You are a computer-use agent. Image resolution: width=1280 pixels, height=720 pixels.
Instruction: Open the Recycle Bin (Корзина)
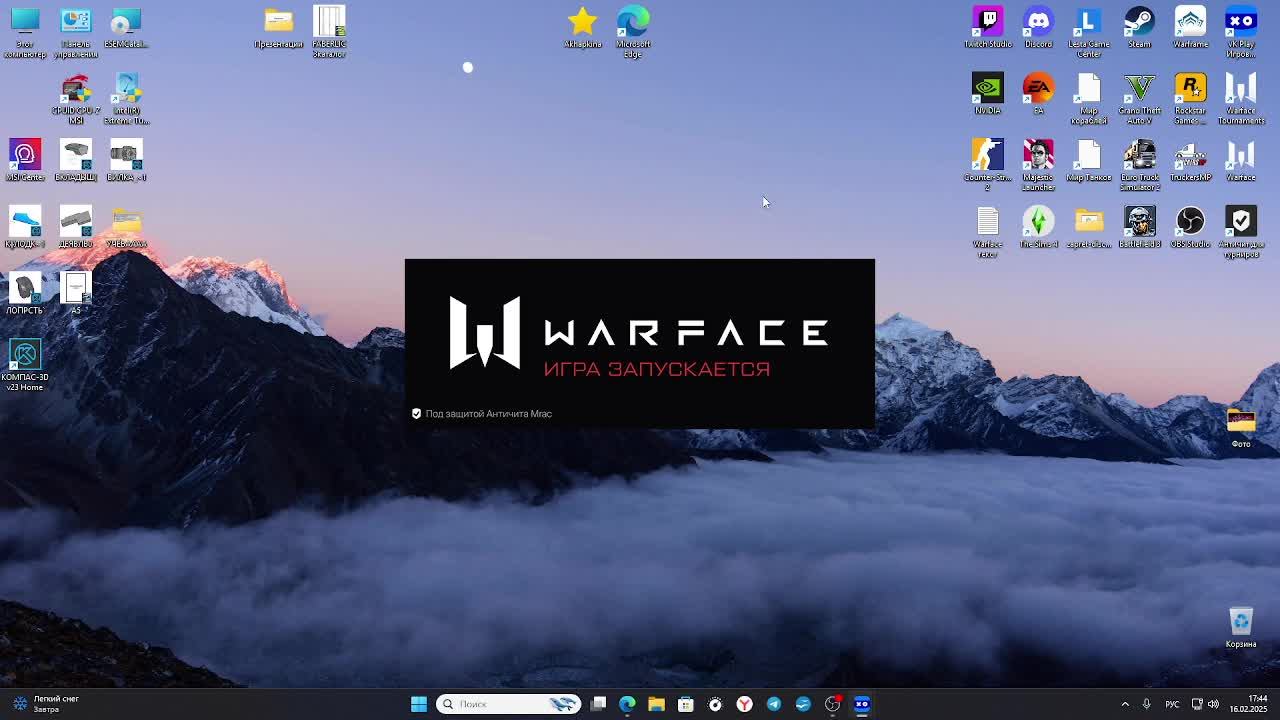coord(1241,627)
